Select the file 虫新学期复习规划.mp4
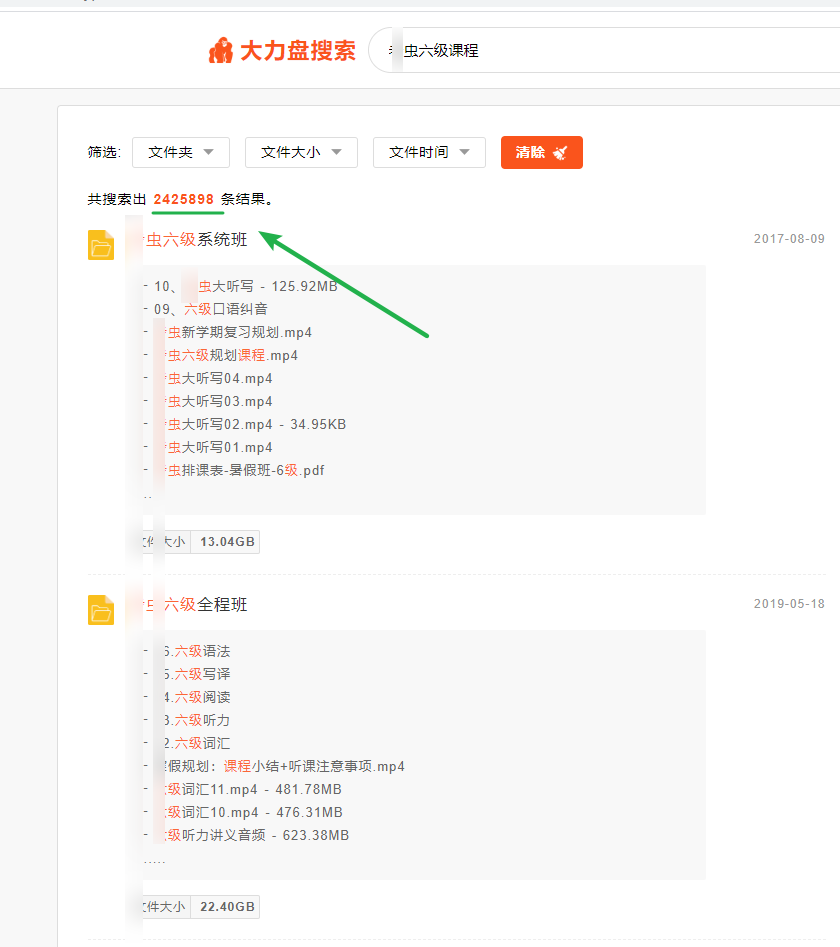The width and height of the screenshot is (840, 947). pyautogui.click(x=239, y=332)
